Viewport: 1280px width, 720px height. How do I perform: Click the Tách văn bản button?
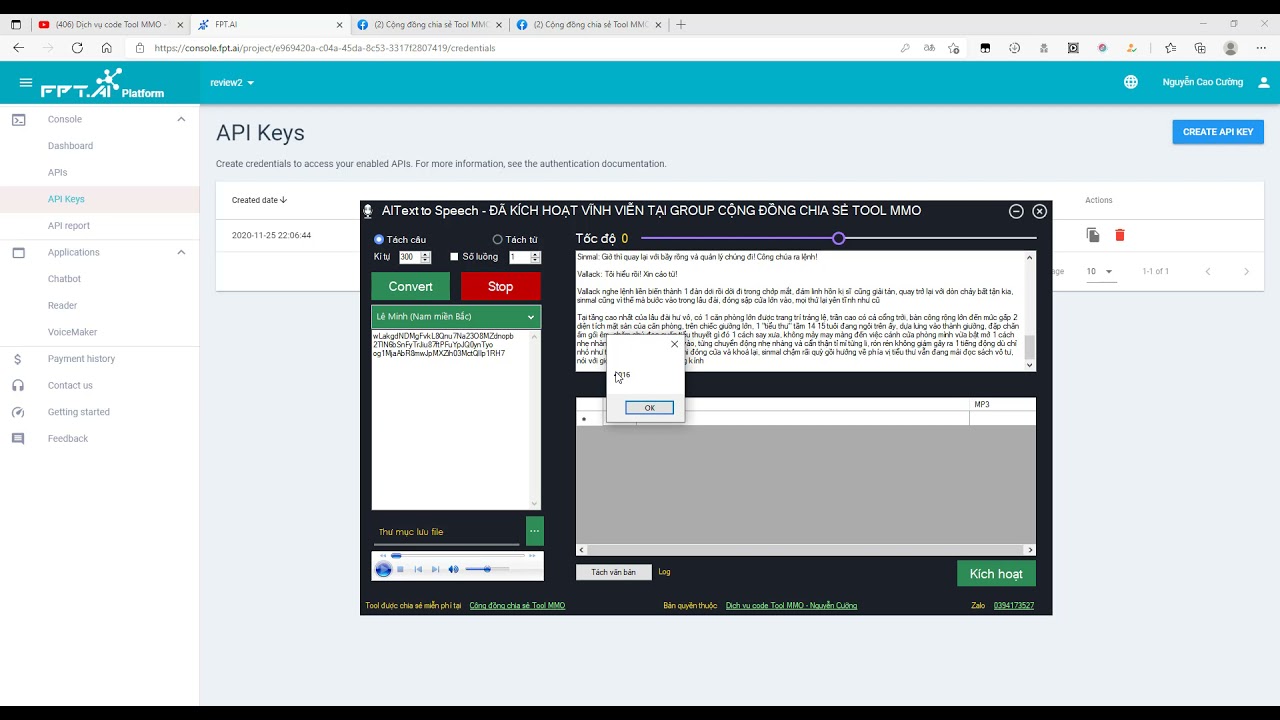[613, 572]
